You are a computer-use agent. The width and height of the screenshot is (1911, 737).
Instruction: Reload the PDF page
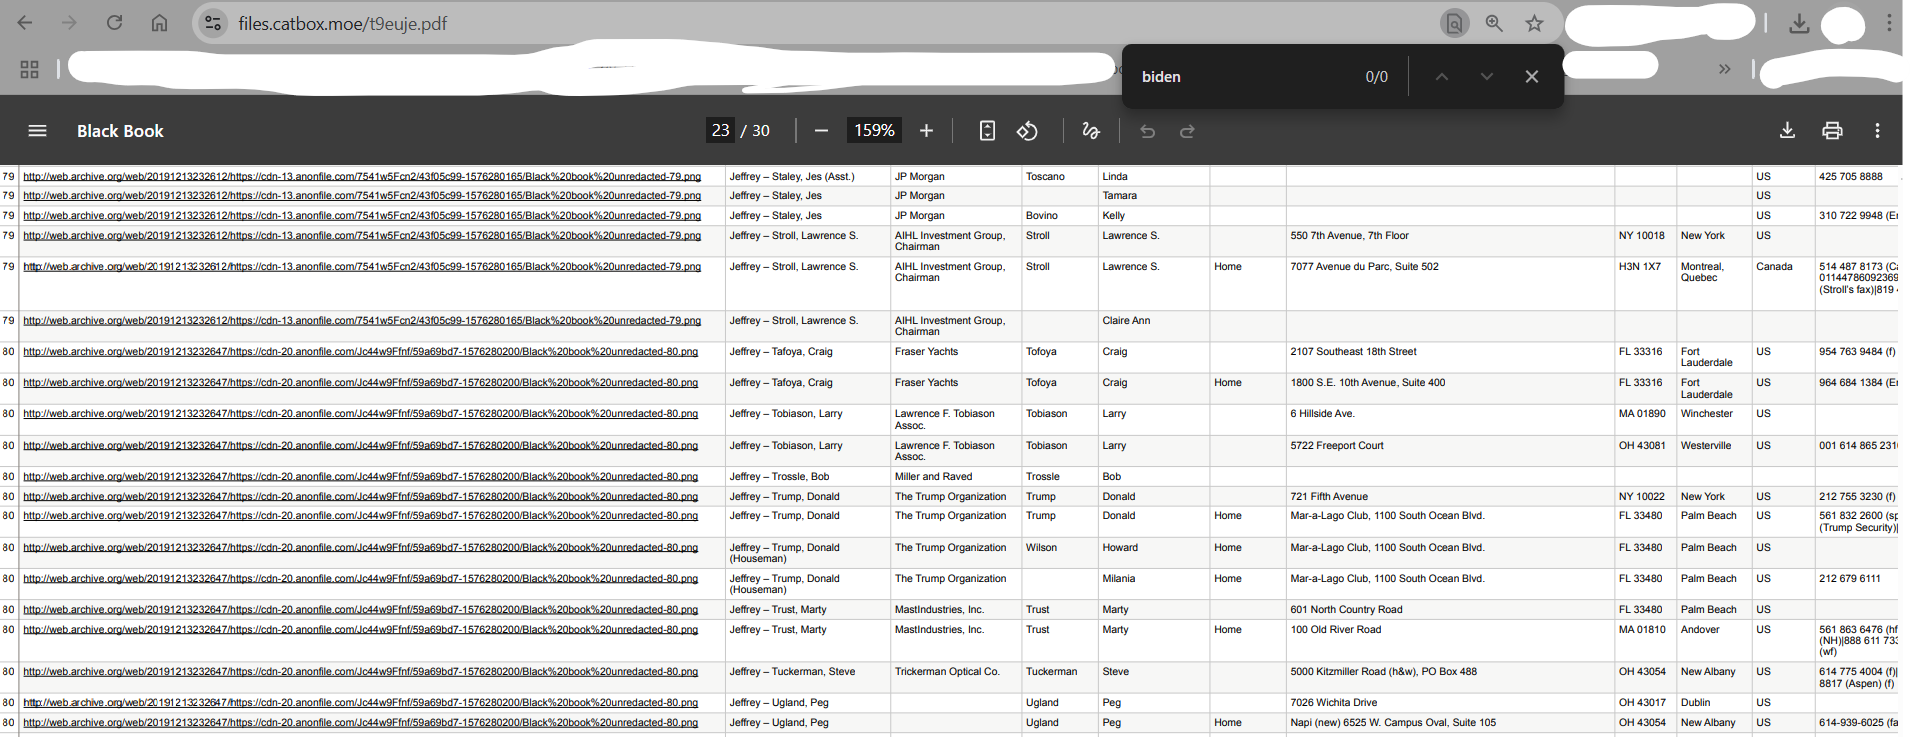click(114, 23)
